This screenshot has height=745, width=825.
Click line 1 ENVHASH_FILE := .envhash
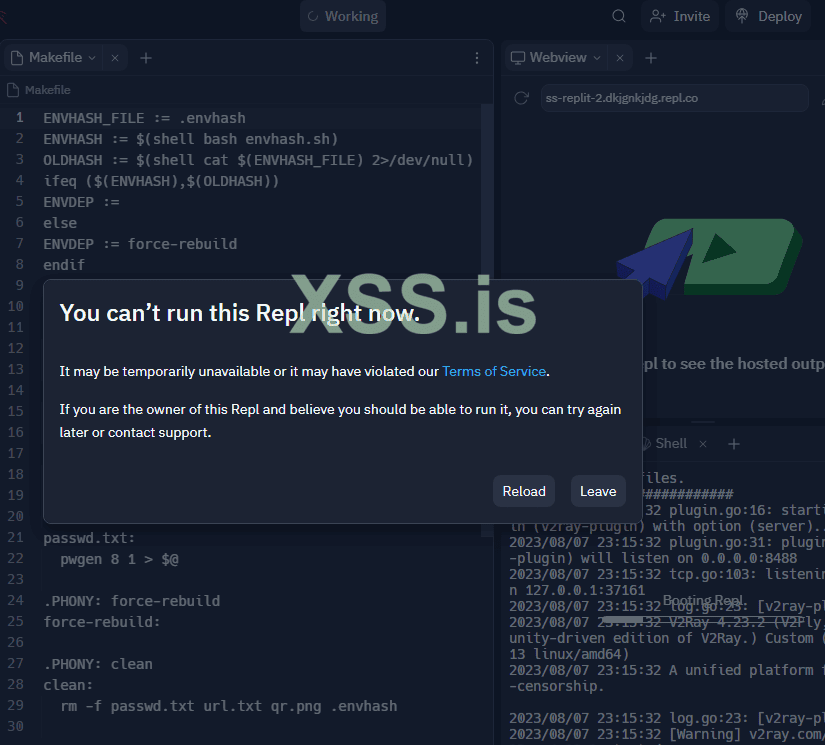[x=144, y=118]
